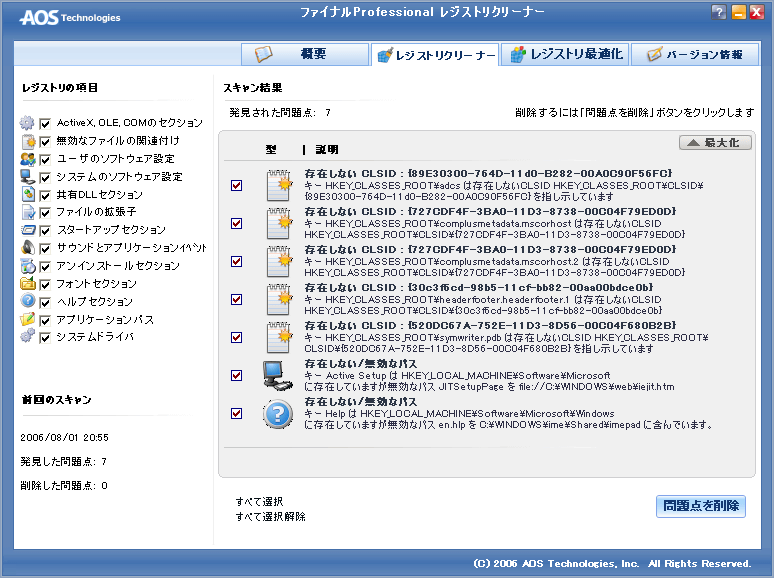Click the ファイルの拡張子 label
The height and width of the screenshot is (578, 774).
(x=96, y=212)
